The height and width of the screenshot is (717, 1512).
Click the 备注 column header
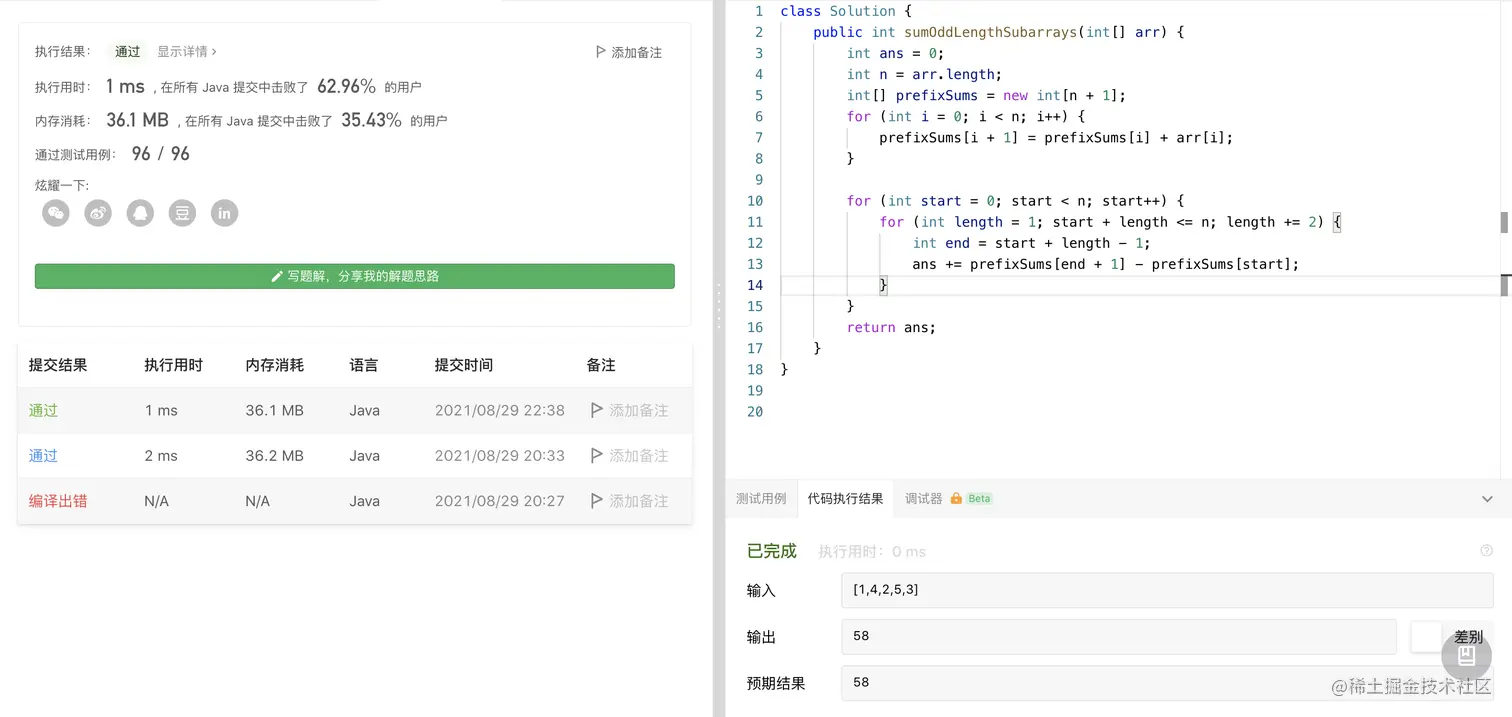point(601,365)
